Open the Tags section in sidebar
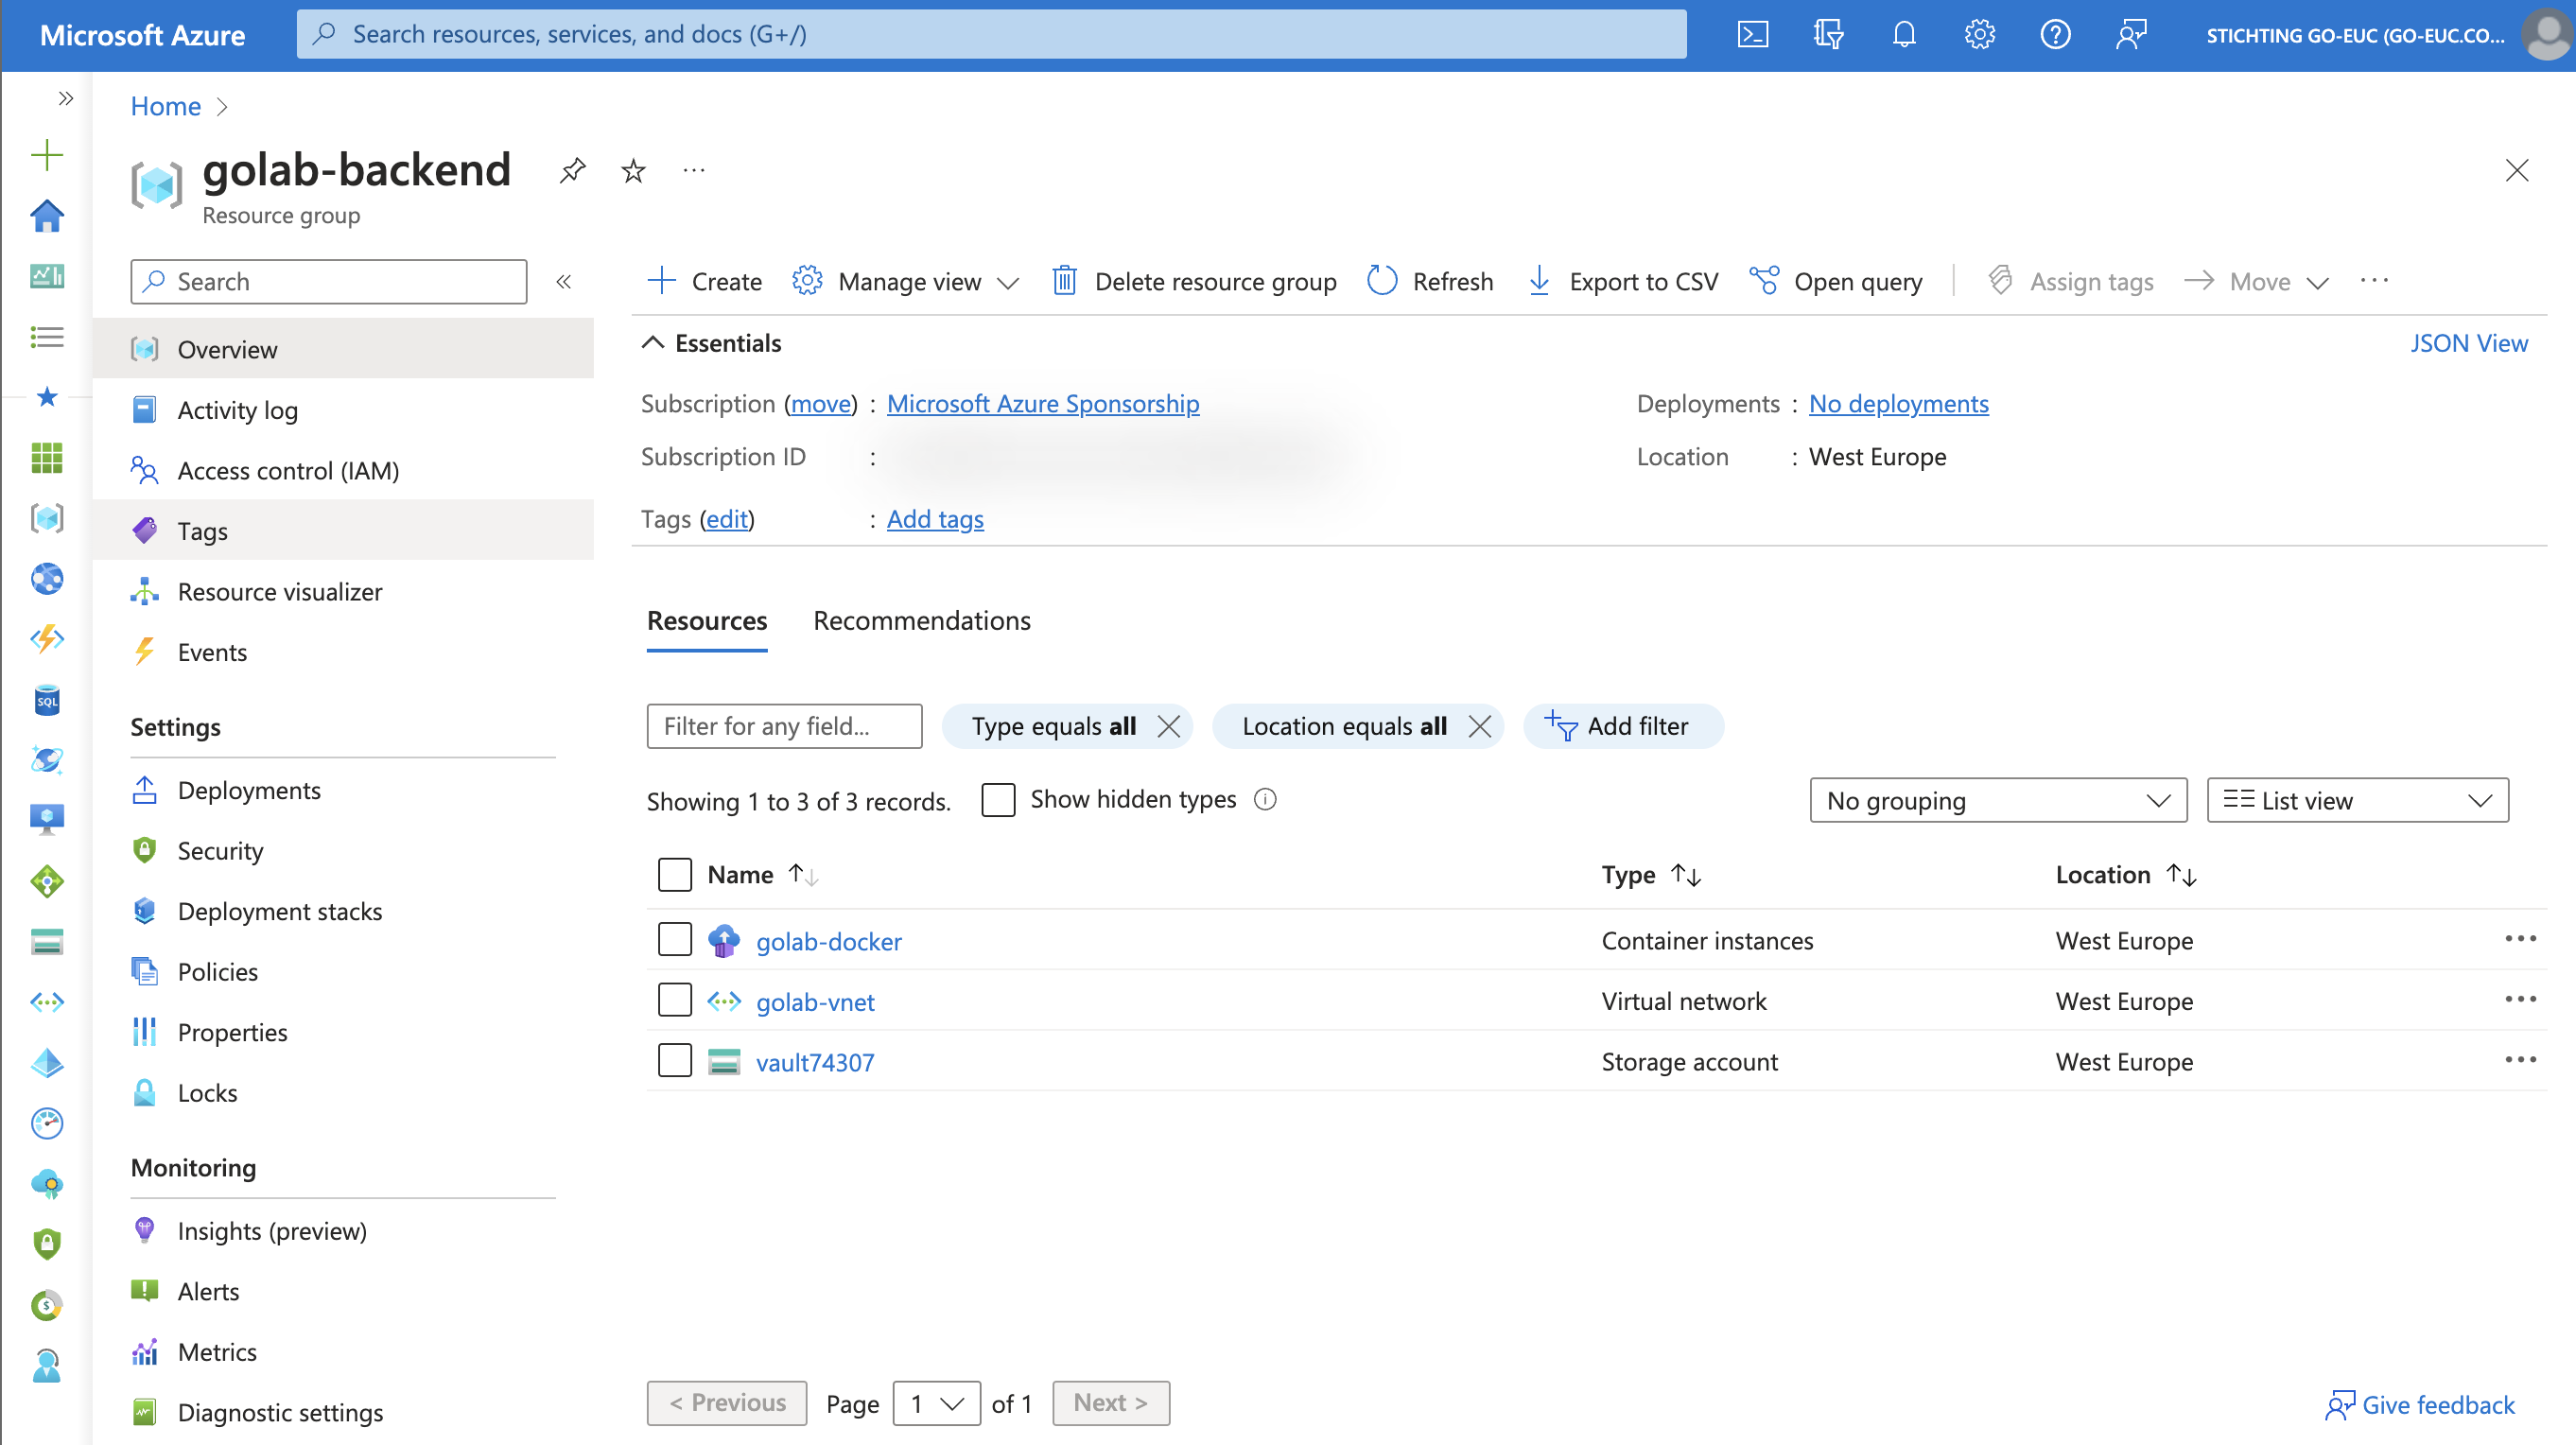 click(x=200, y=529)
